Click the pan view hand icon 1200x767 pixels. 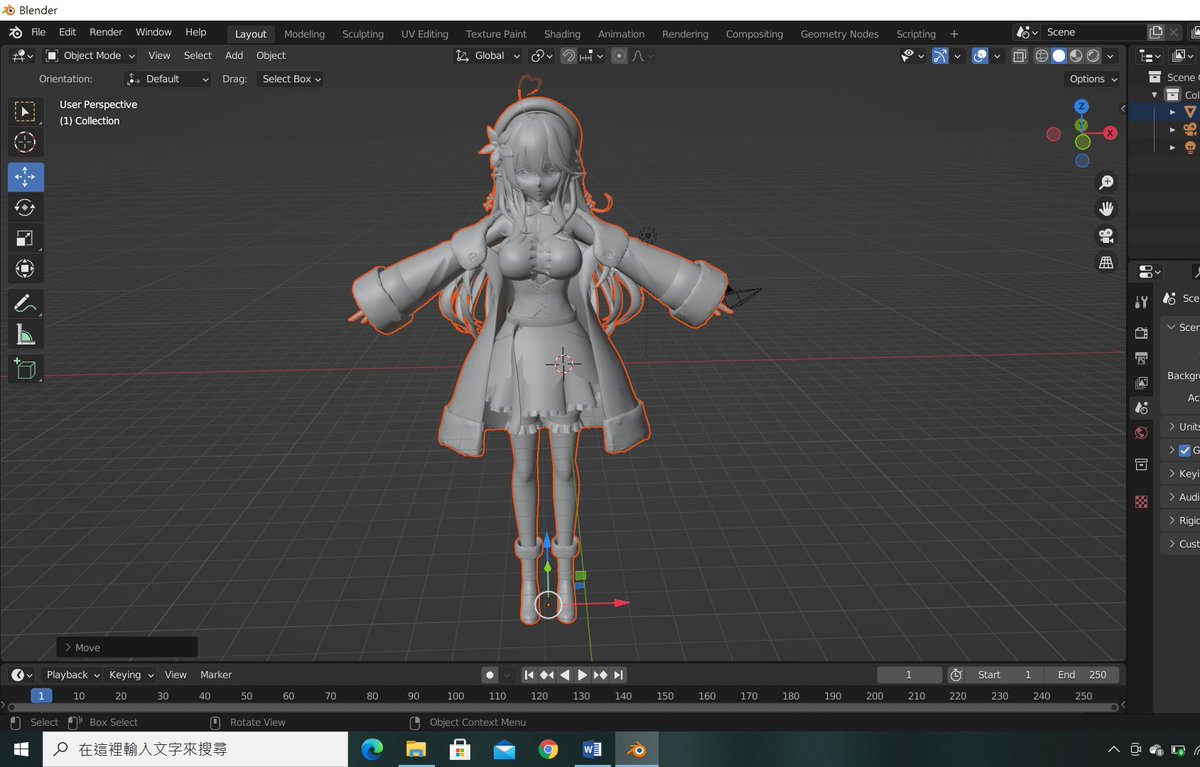tap(1106, 209)
